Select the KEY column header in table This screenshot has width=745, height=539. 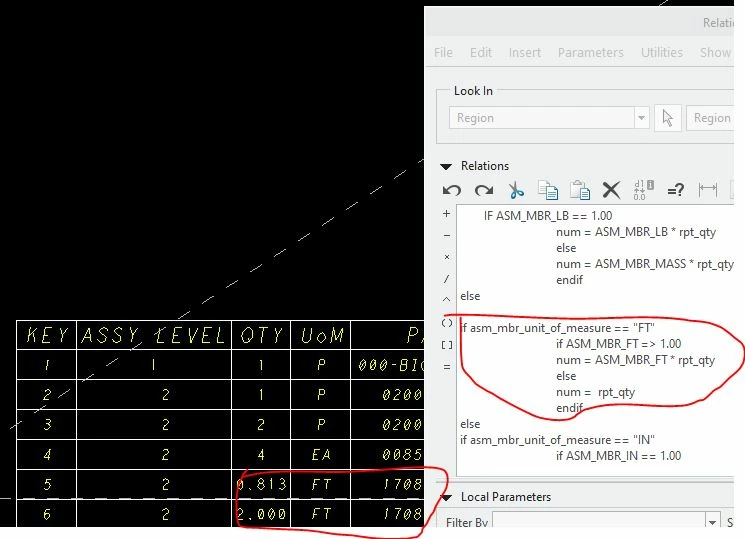click(47, 335)
